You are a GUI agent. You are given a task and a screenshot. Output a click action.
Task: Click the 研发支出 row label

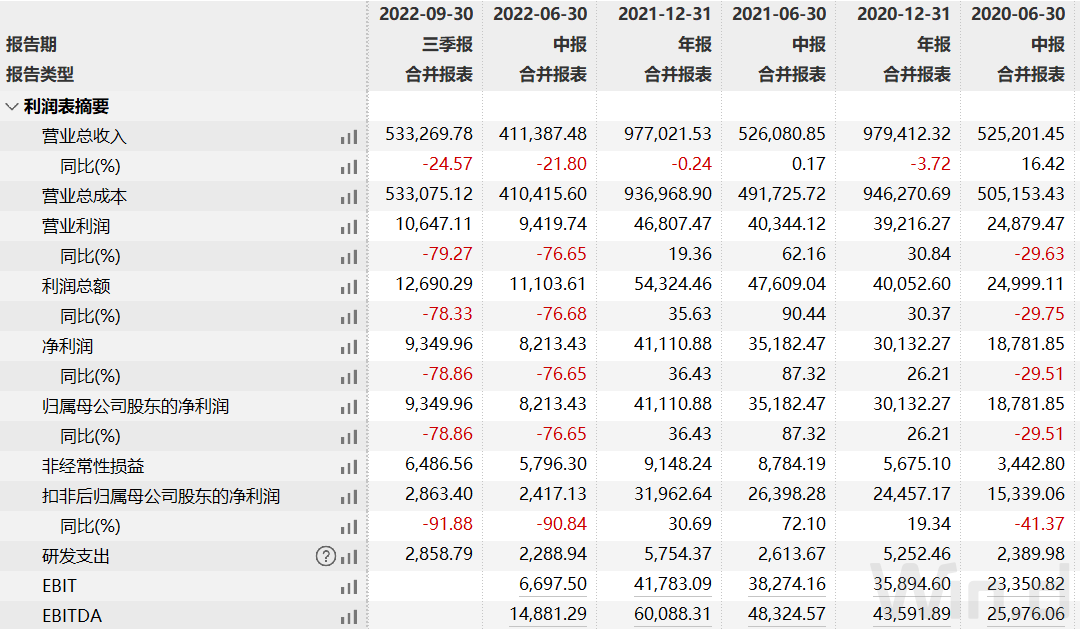[x=76, y=556]
